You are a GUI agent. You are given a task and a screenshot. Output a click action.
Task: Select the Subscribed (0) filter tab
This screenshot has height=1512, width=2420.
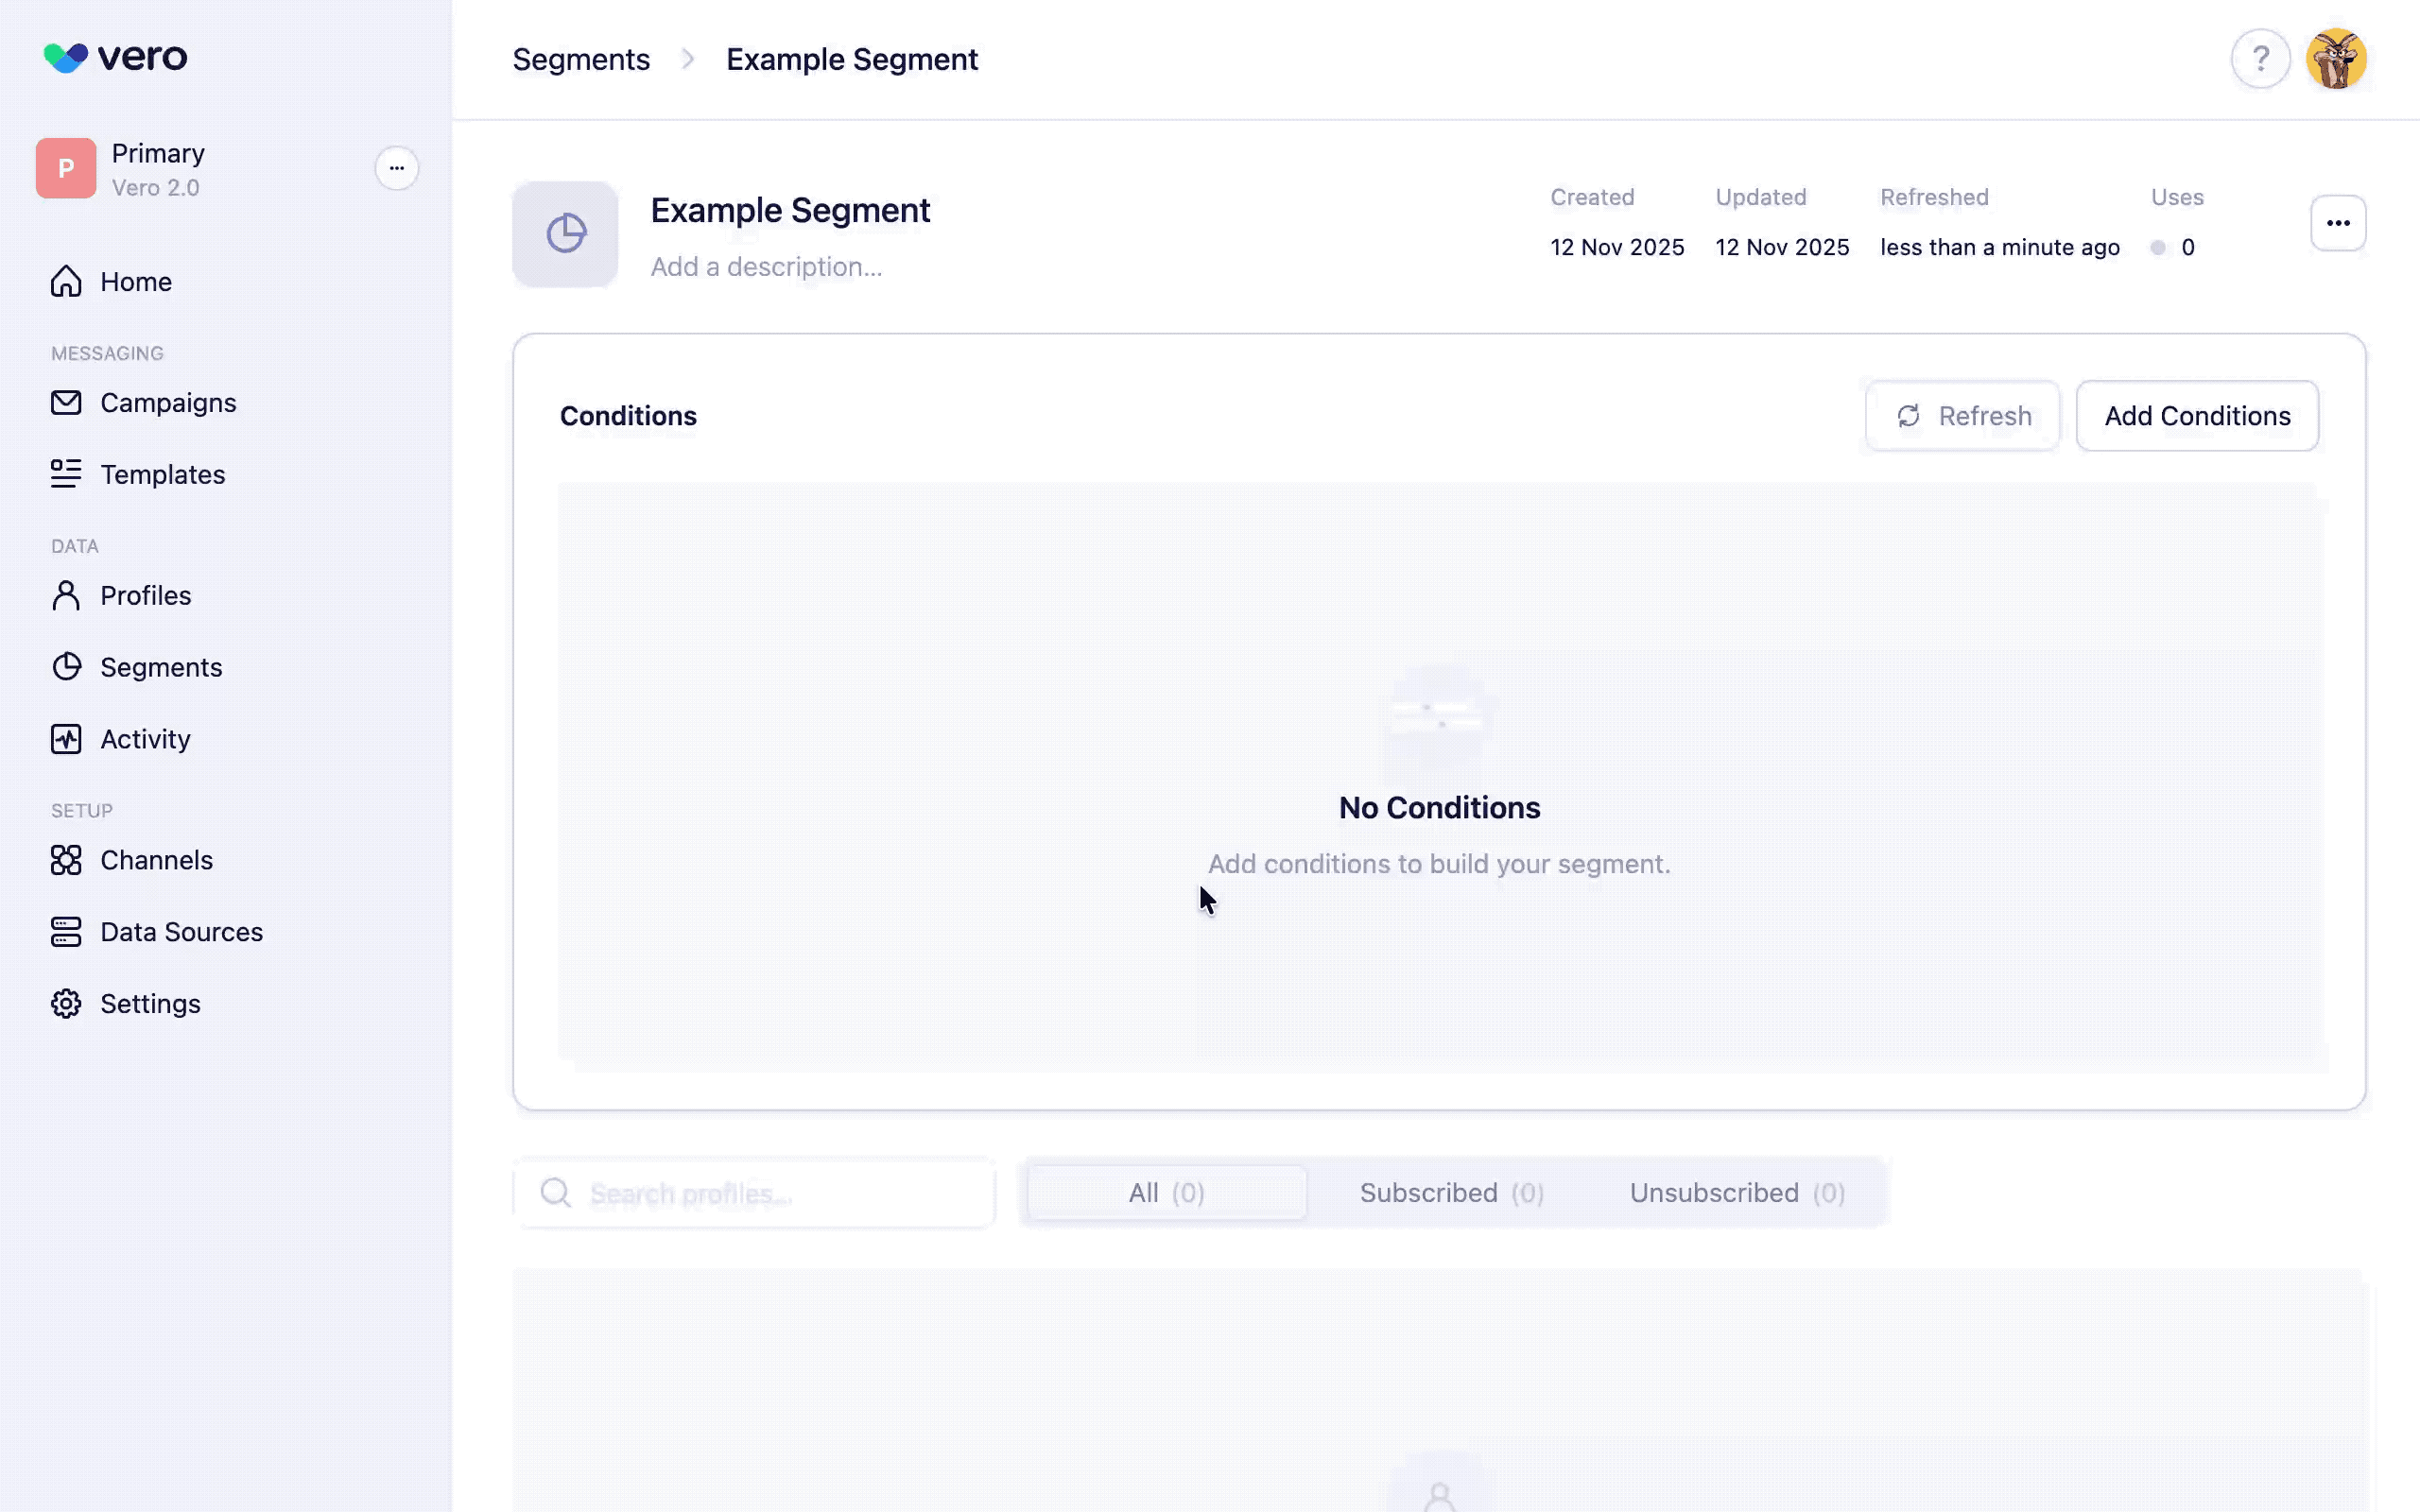pos(1451,1193)
